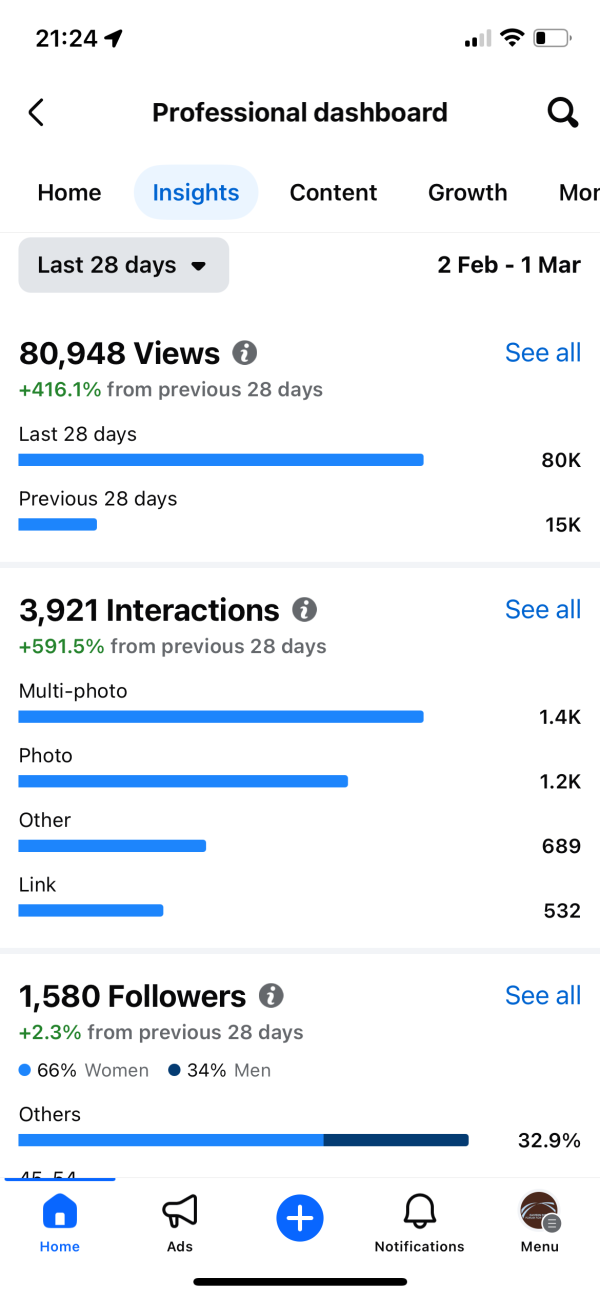Tap info icon beside Views

click(x=245, y=352)
